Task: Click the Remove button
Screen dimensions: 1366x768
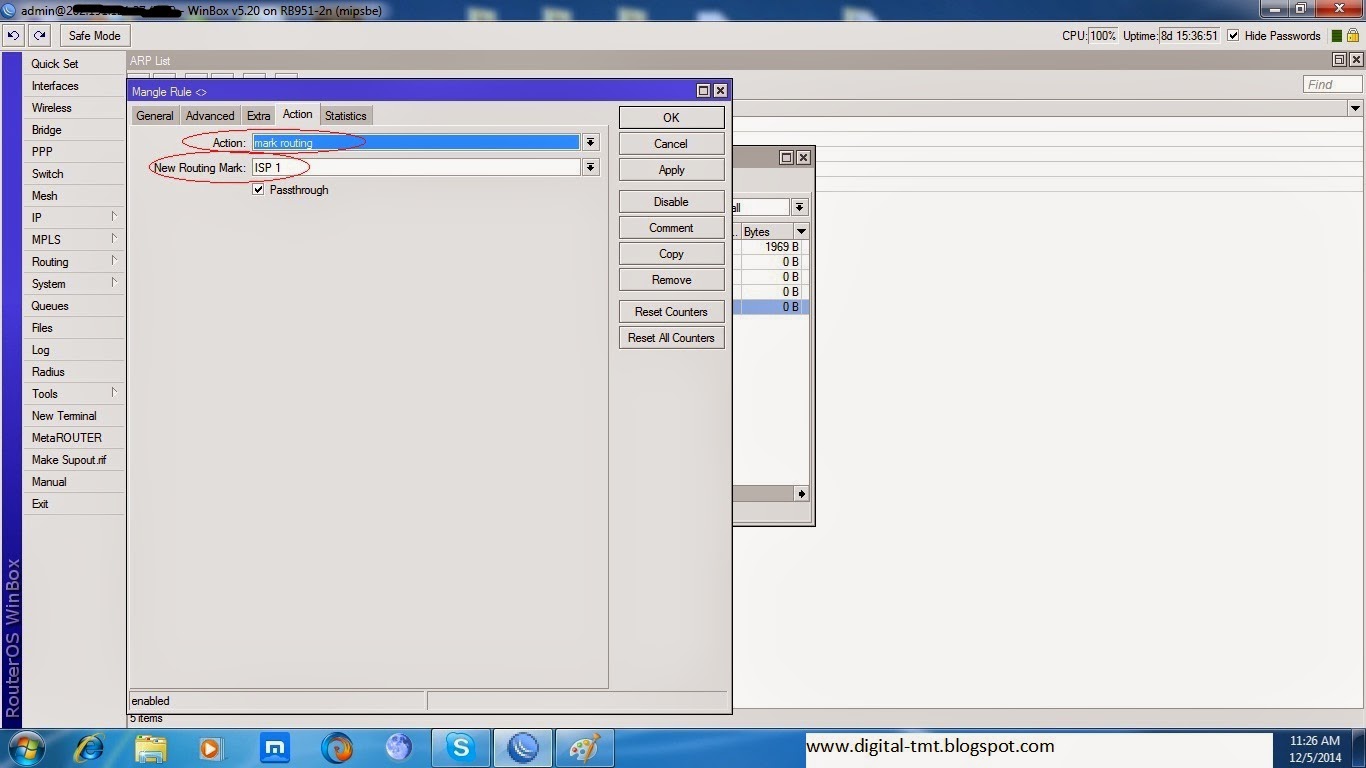Action: [671, 280]
